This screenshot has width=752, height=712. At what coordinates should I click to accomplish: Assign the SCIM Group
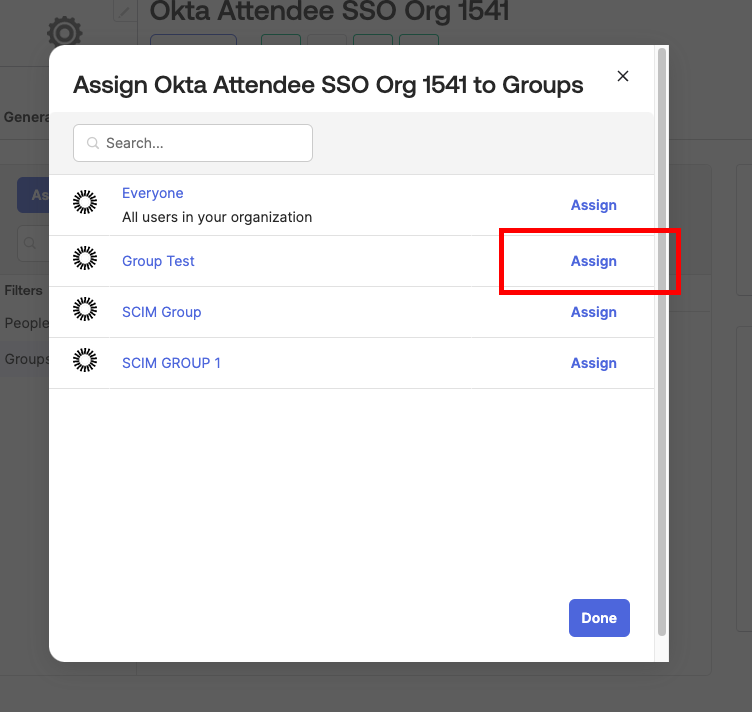click(x=593, y=312)
